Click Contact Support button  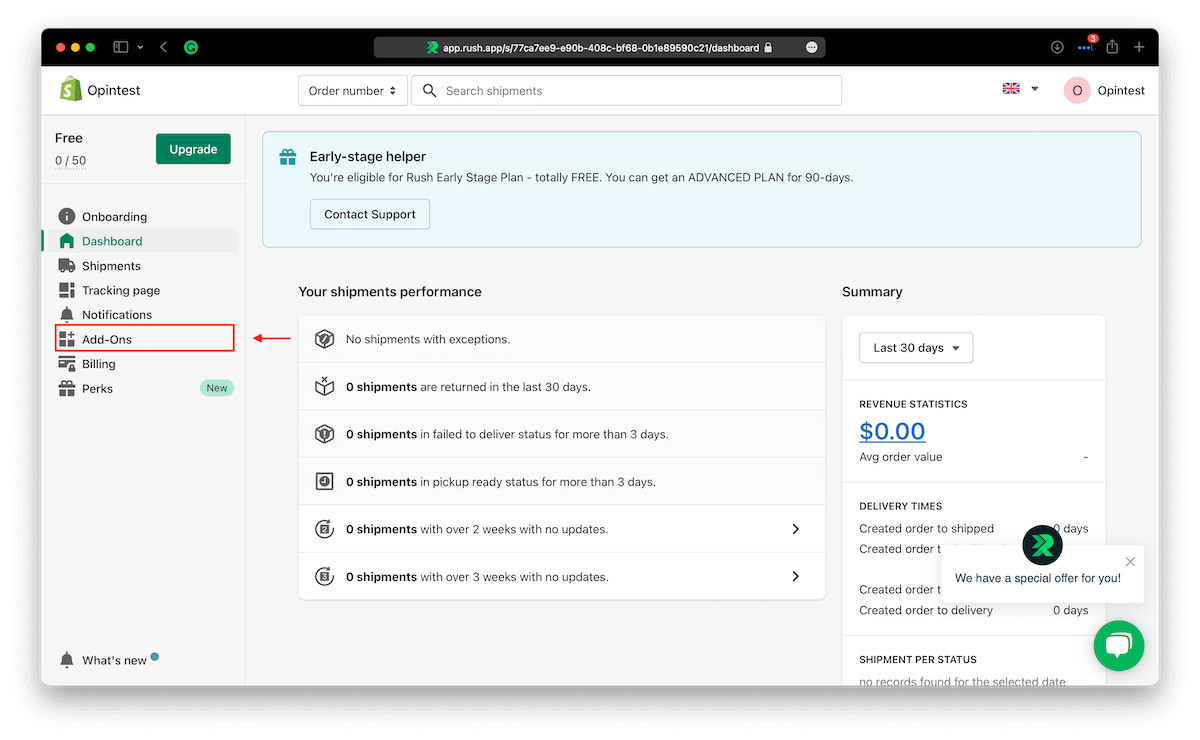pos(370,214)
